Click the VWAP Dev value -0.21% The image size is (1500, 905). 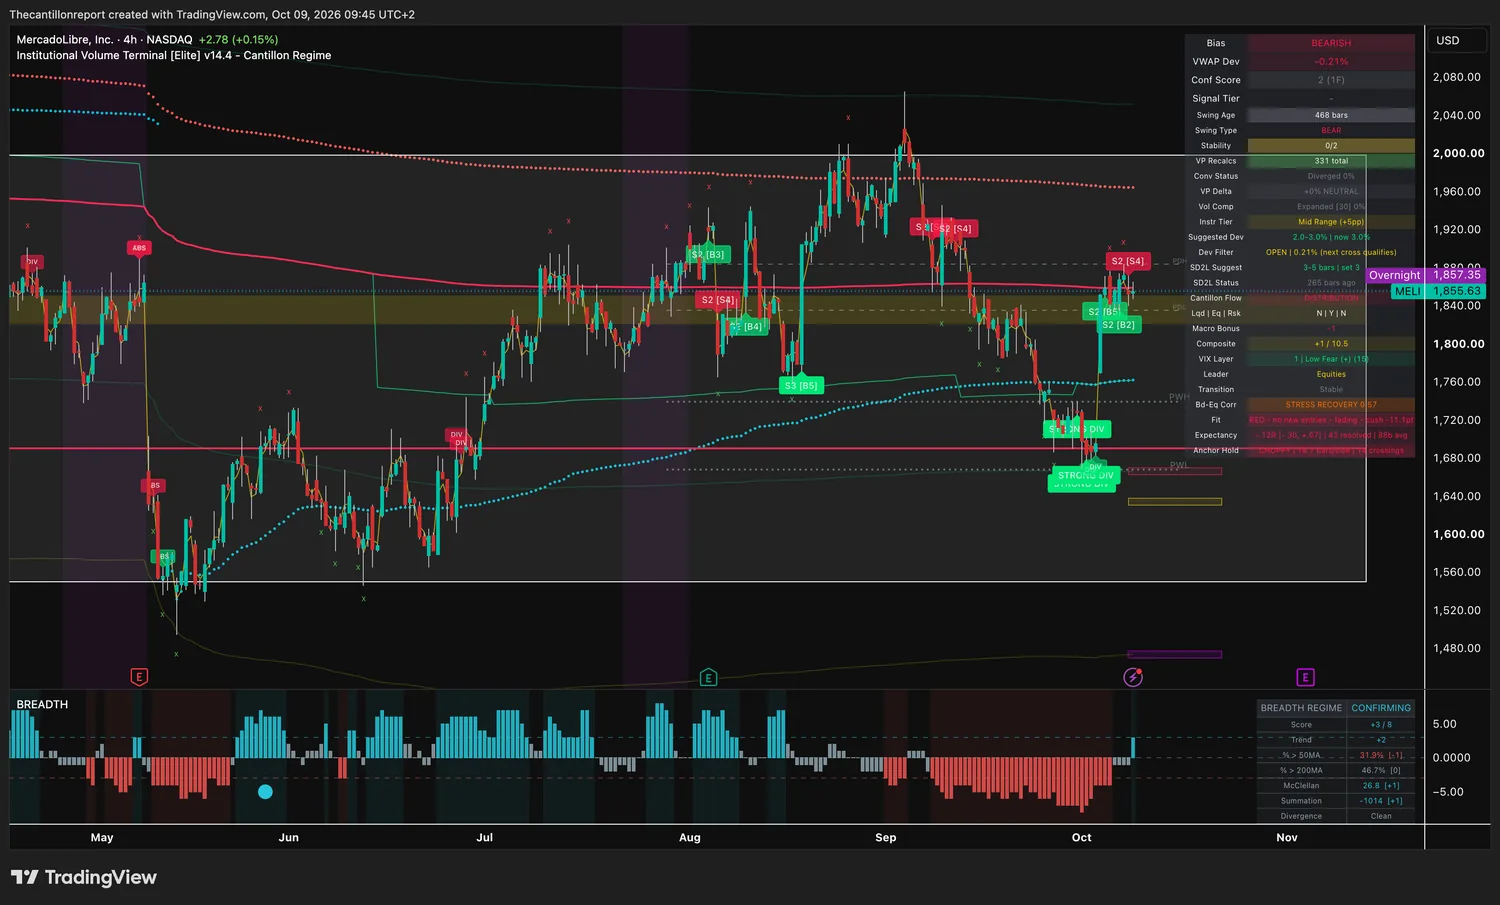[1331, 62]
